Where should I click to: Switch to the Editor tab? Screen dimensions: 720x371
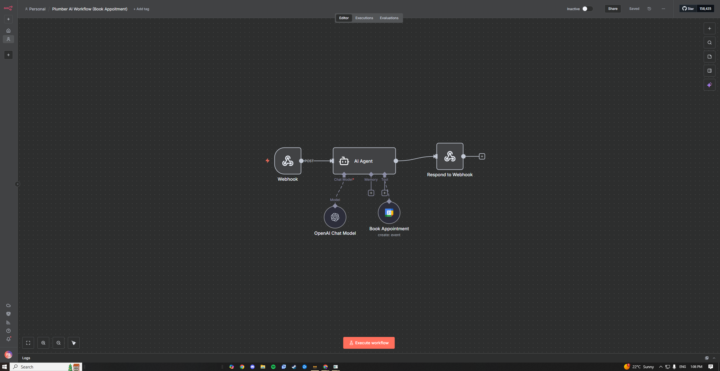(x=344, y=18)
